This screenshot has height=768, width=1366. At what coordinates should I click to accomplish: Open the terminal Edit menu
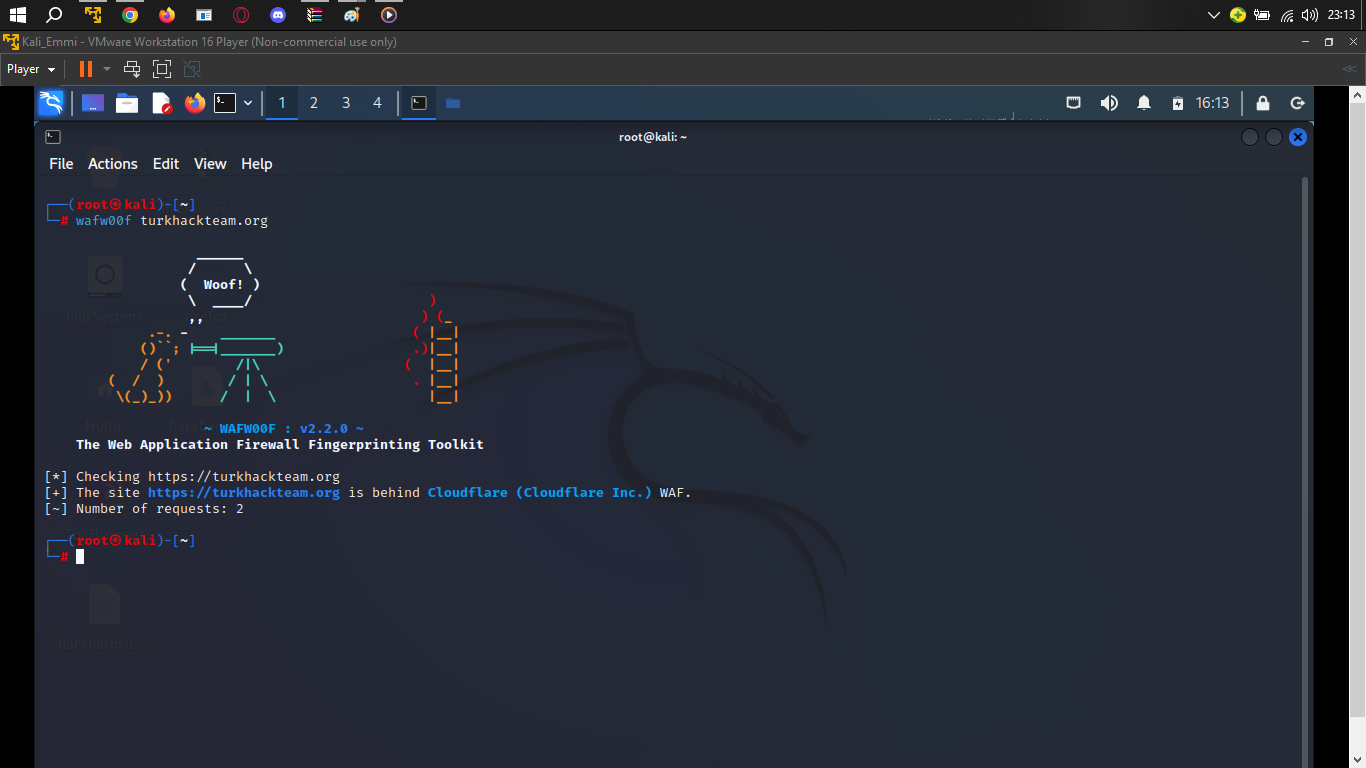166,164
